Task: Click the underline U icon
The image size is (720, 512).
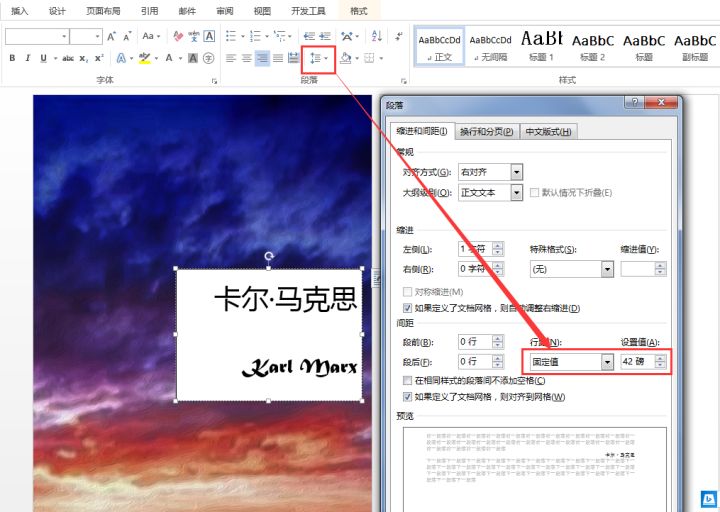Action: pos(43,58)
